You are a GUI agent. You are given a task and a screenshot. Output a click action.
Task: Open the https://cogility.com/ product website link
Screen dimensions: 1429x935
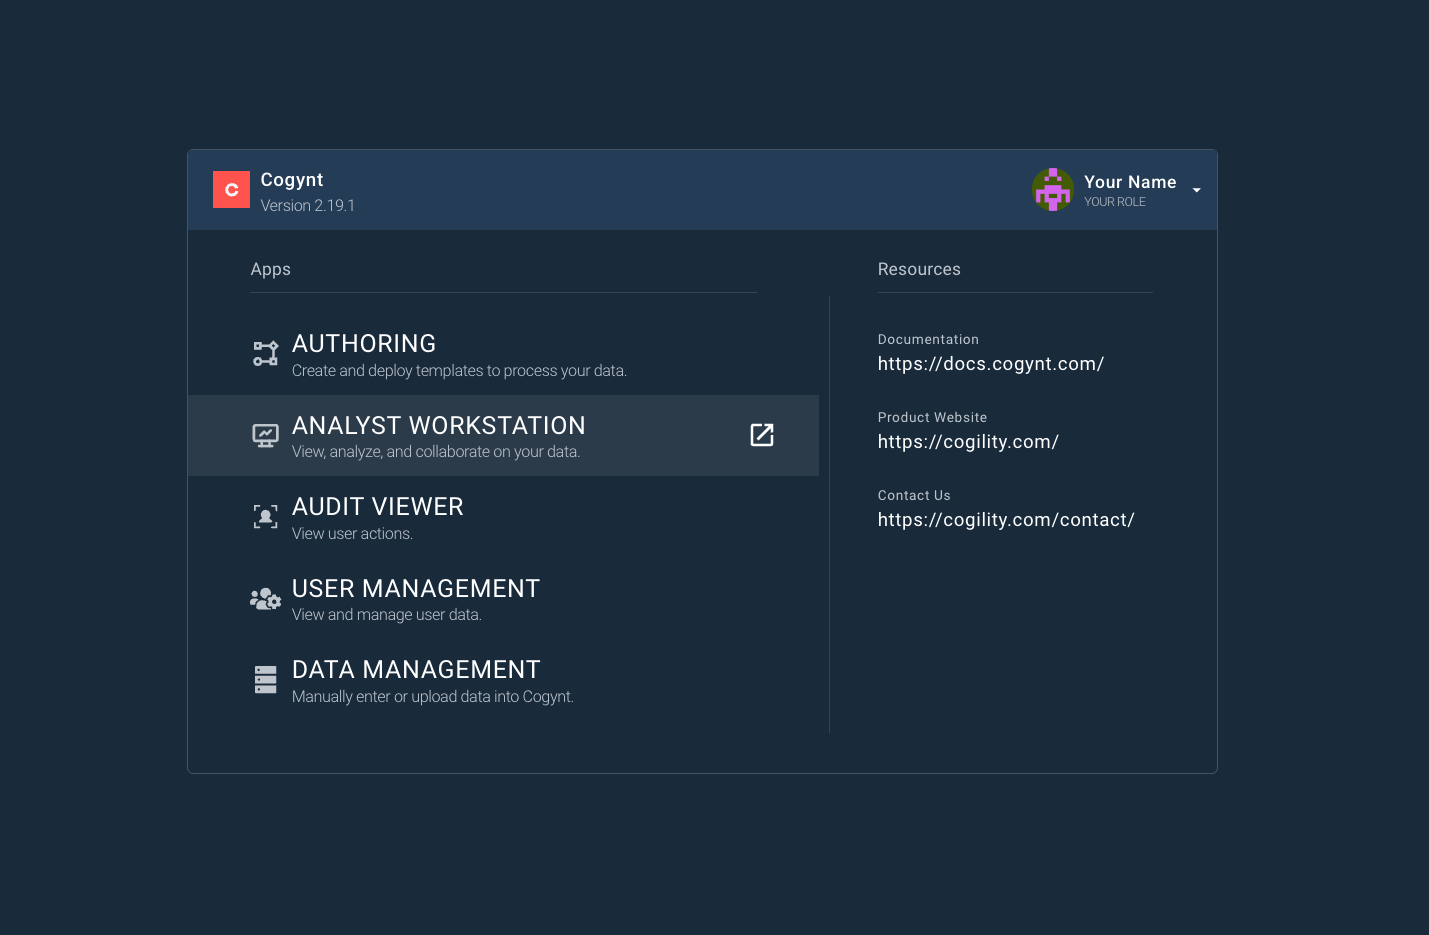pos(968,441)
